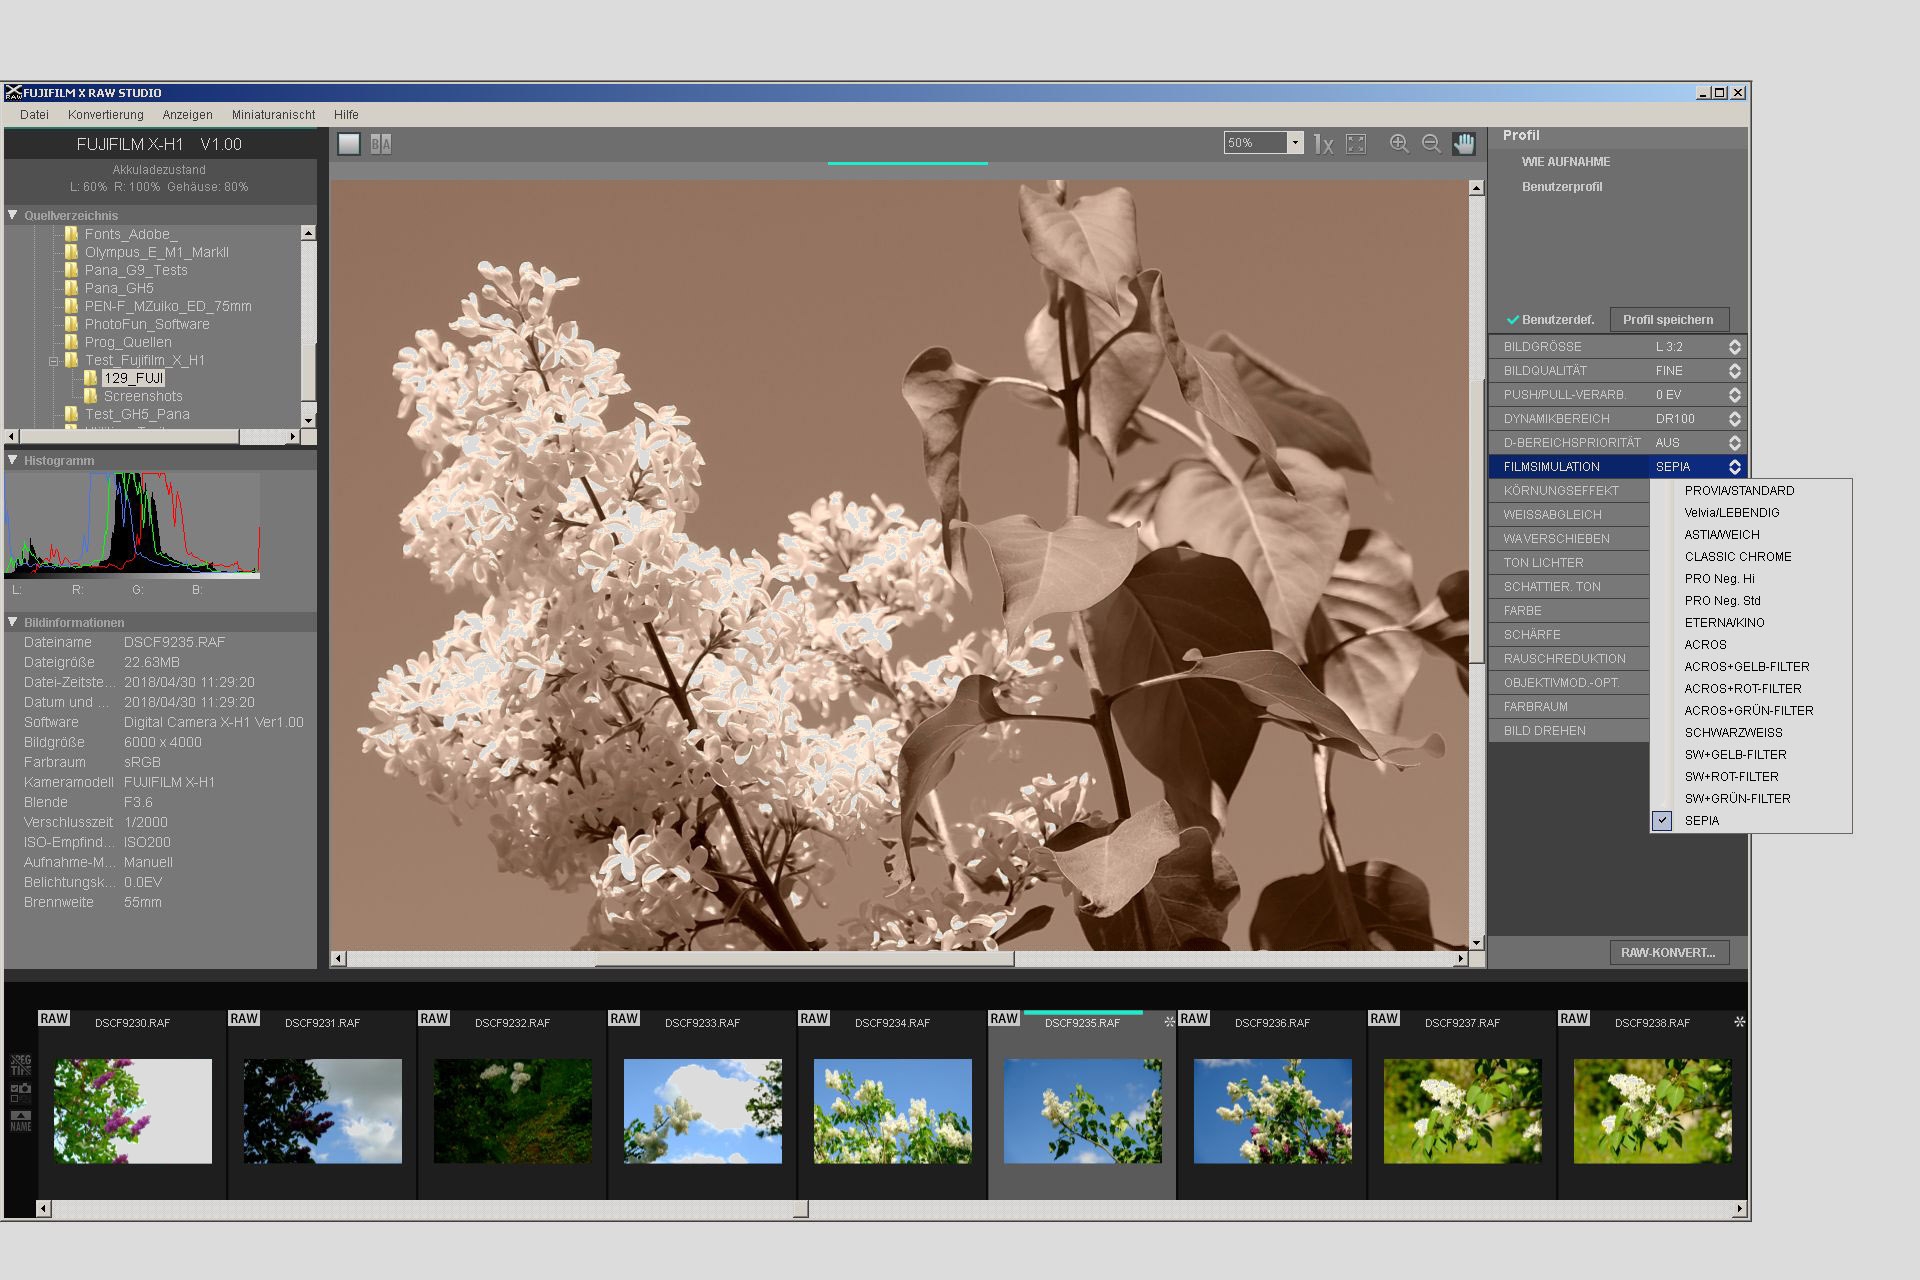
Task: Select WIE AUFNAHME profile
Action: 1566,162
